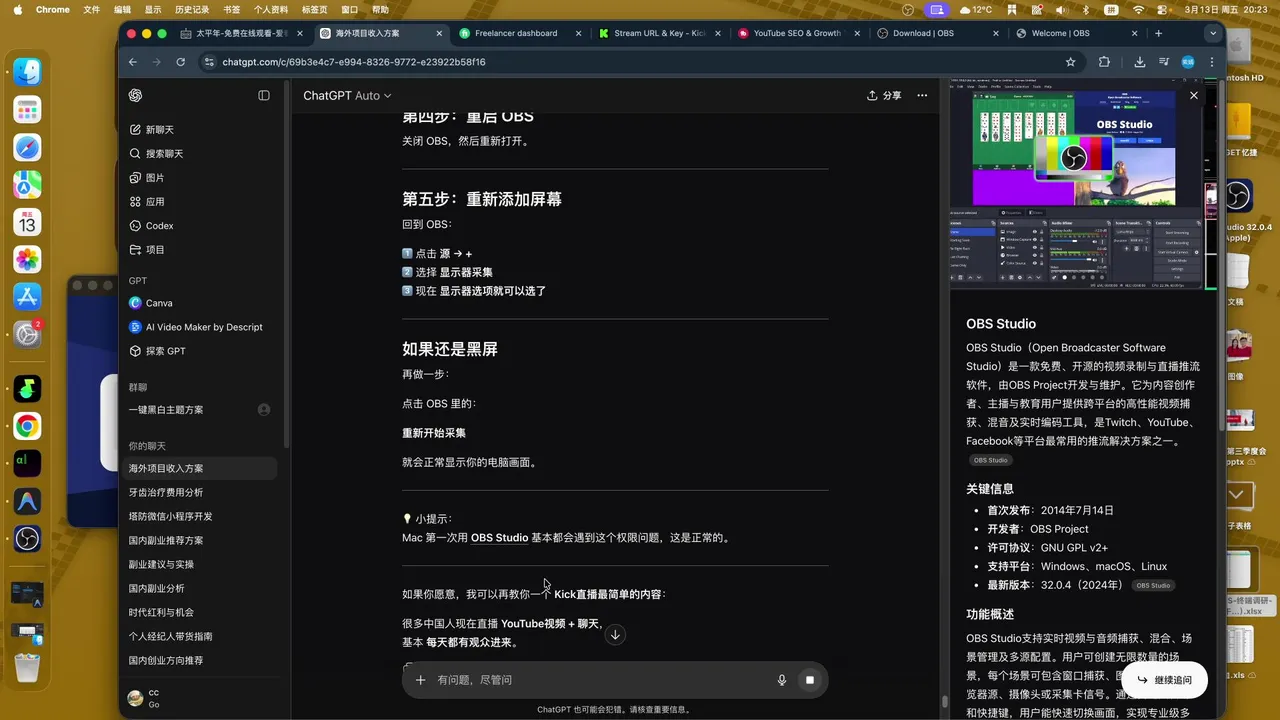
Task: Open the Chrome three-dot menu
Action: tap(1212, 62)
